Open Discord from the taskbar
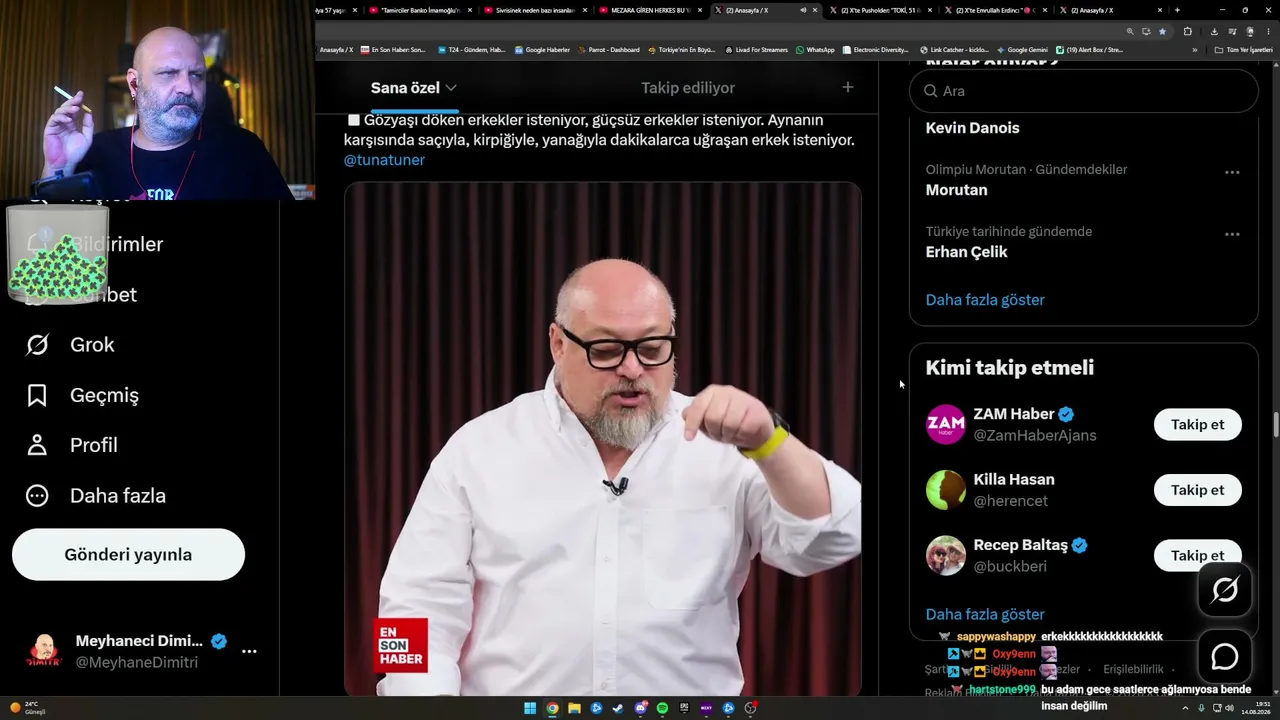Image resolution: width=1280 pixels, height=720 pixels. (640, 708)
